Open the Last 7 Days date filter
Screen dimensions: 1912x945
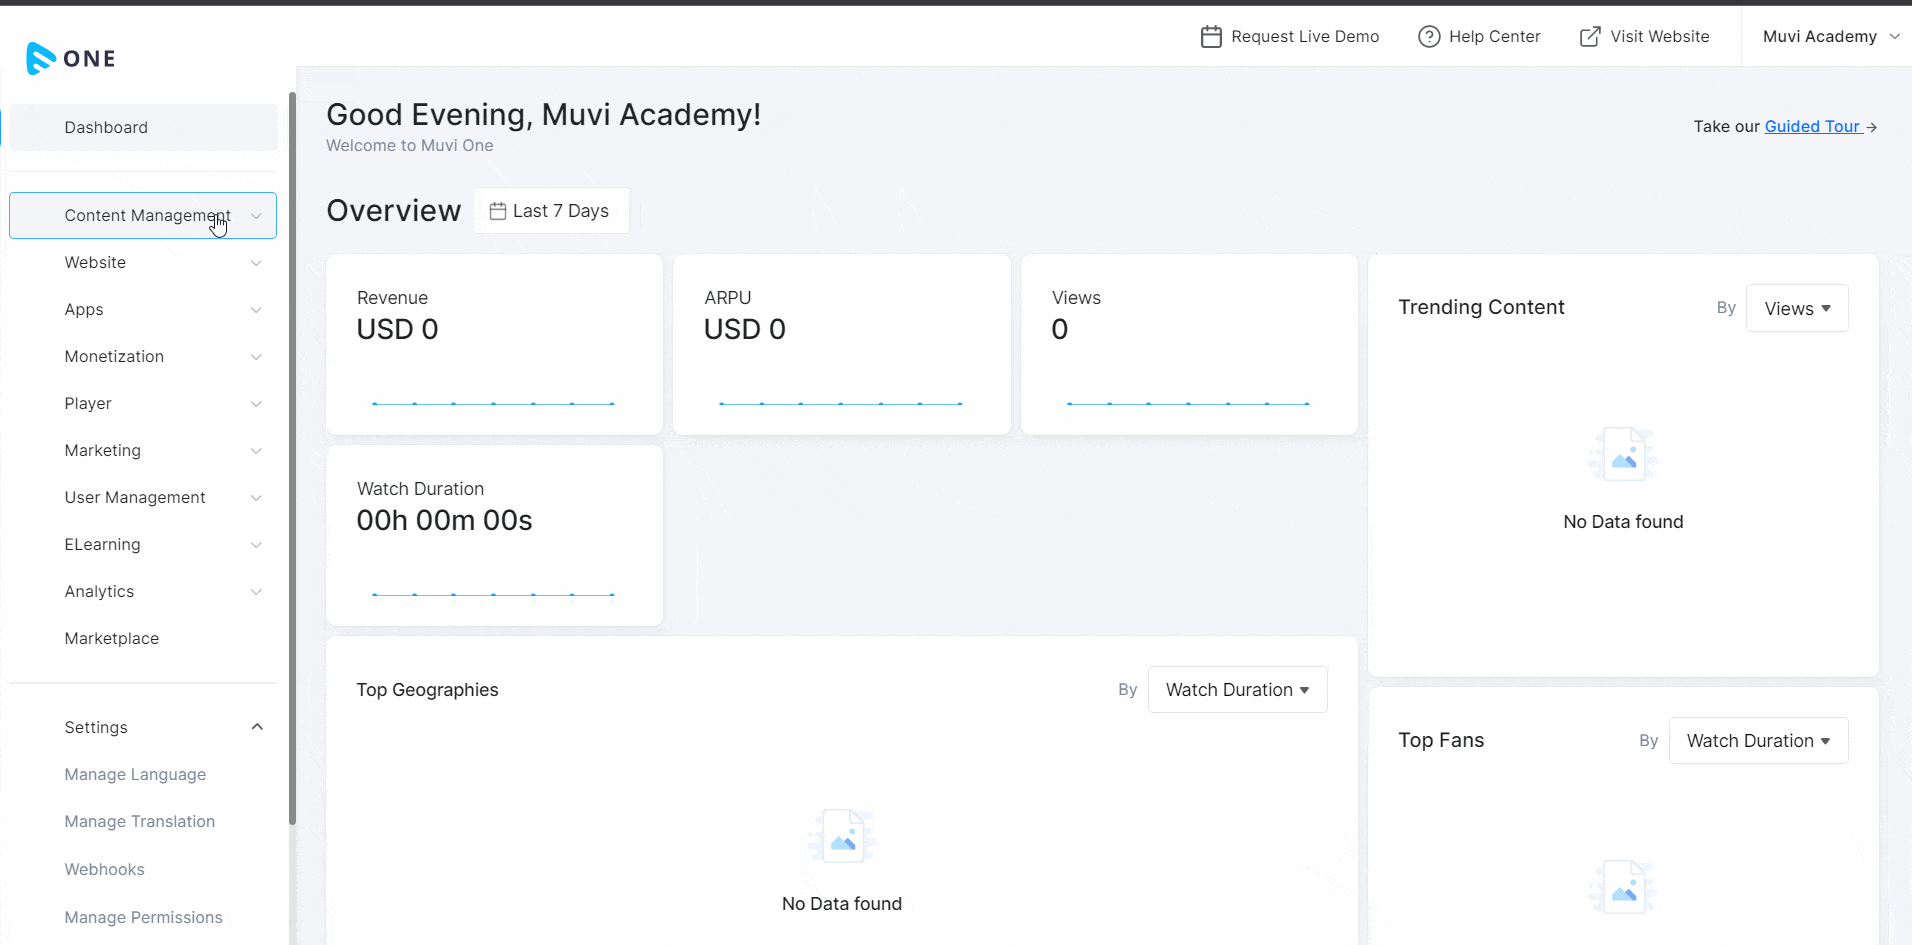coord(552,211)
